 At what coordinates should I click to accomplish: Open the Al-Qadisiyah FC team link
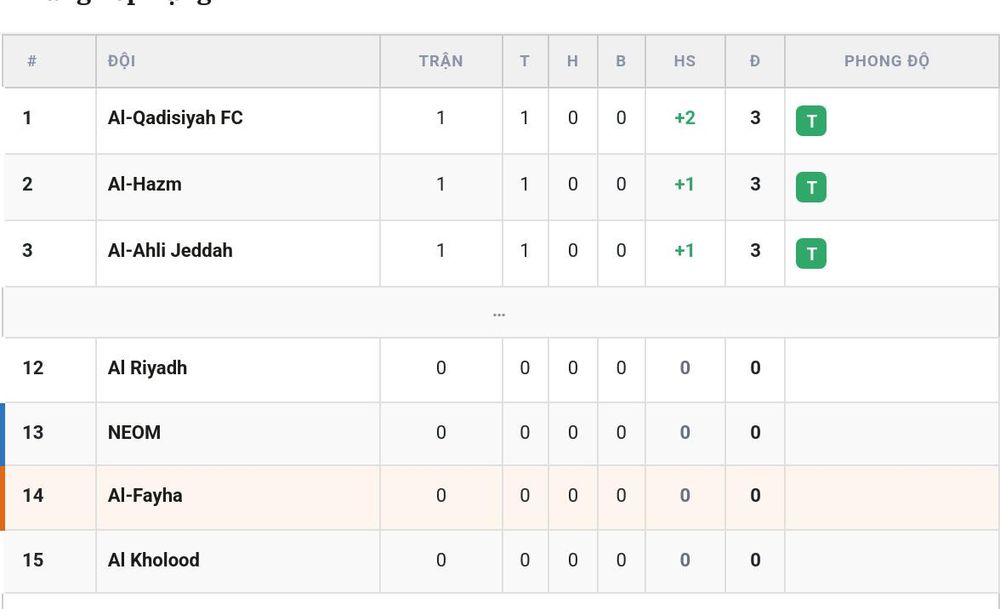pyautogui.click(x=175, y=118)
